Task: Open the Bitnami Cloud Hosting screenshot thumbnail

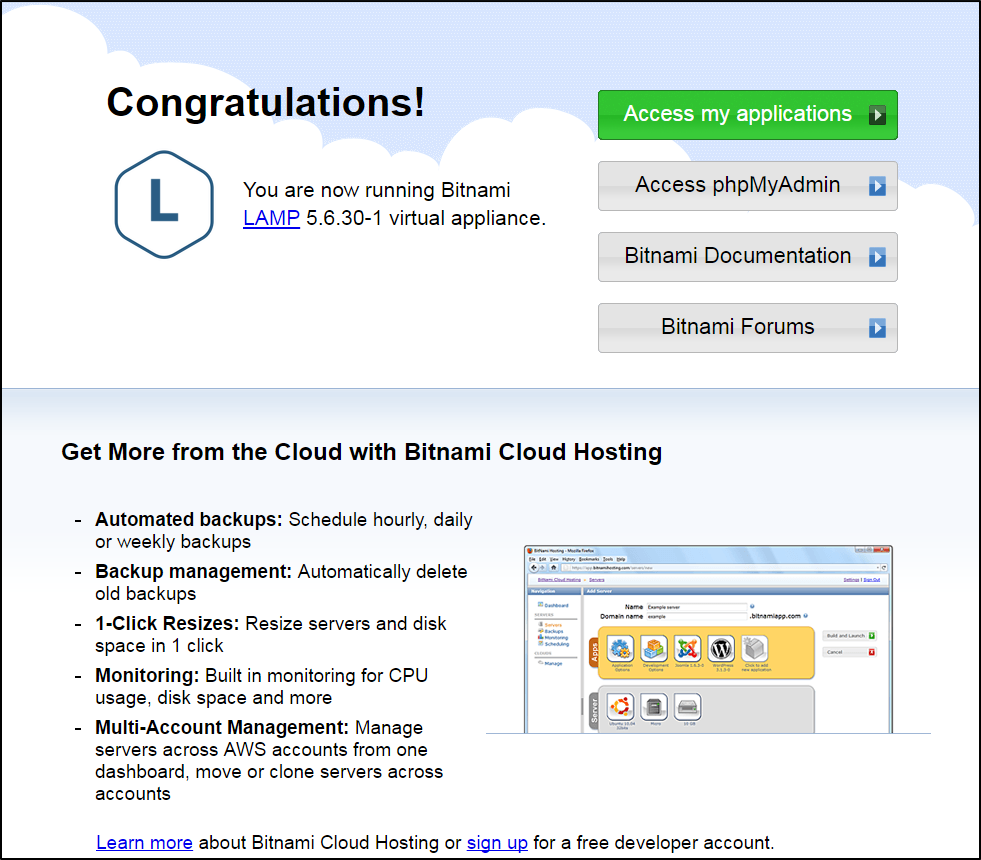Action: click(708, 639)
